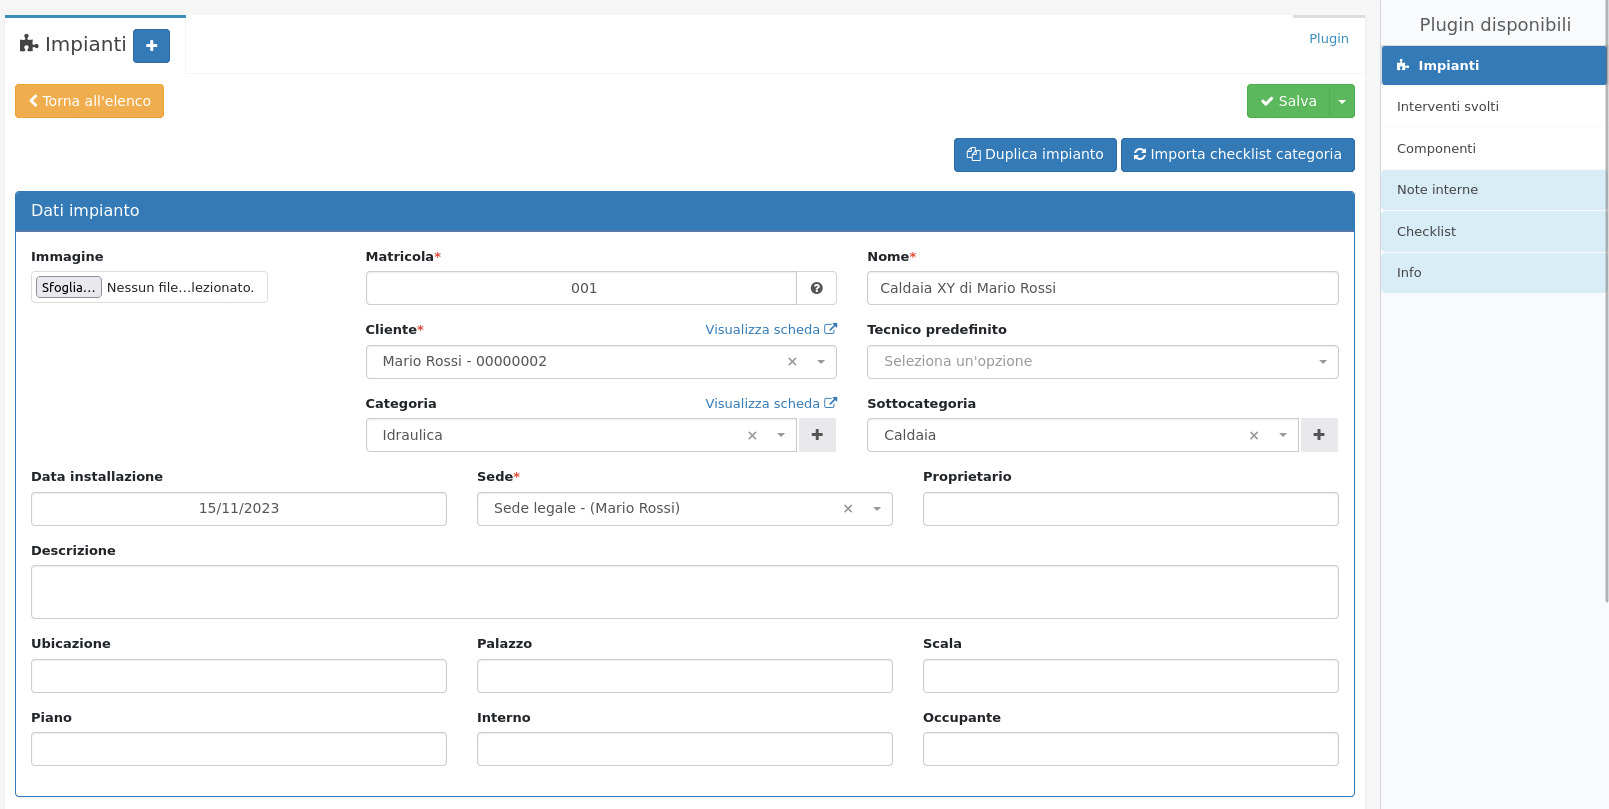Clear the Idraulica category selection

752,436
